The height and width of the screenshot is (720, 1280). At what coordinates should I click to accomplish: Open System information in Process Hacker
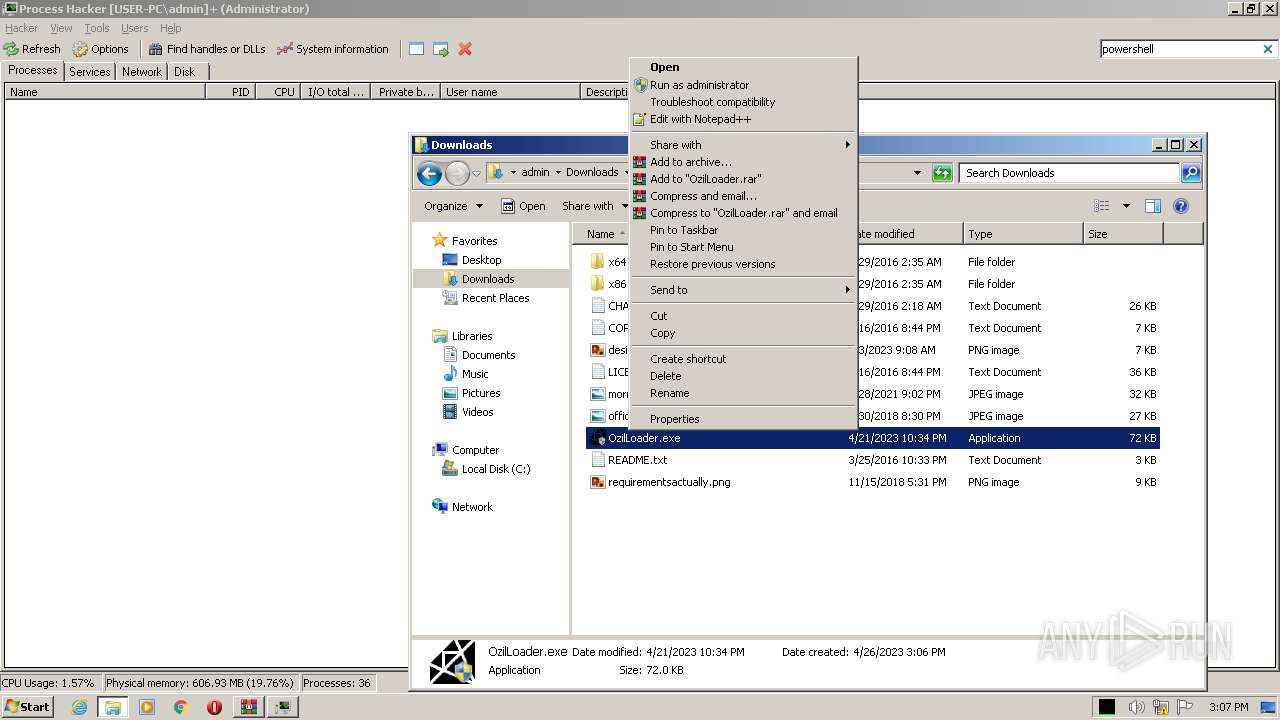point(332,49)
